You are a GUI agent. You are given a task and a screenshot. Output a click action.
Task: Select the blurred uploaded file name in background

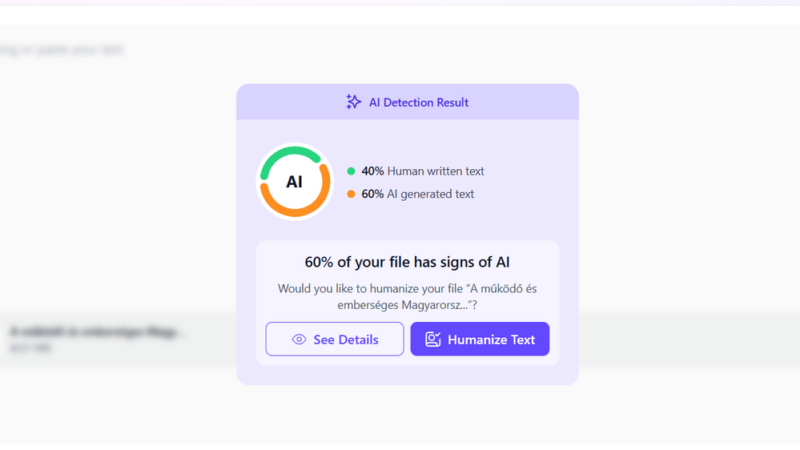point(97,331)
